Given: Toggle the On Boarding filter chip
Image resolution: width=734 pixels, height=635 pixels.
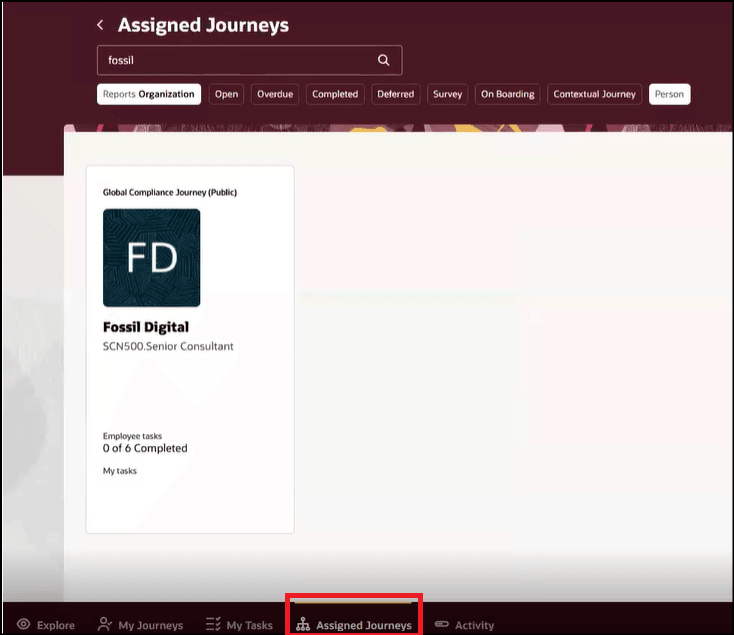Looking at the screenshot, I should tap(507, 94).
